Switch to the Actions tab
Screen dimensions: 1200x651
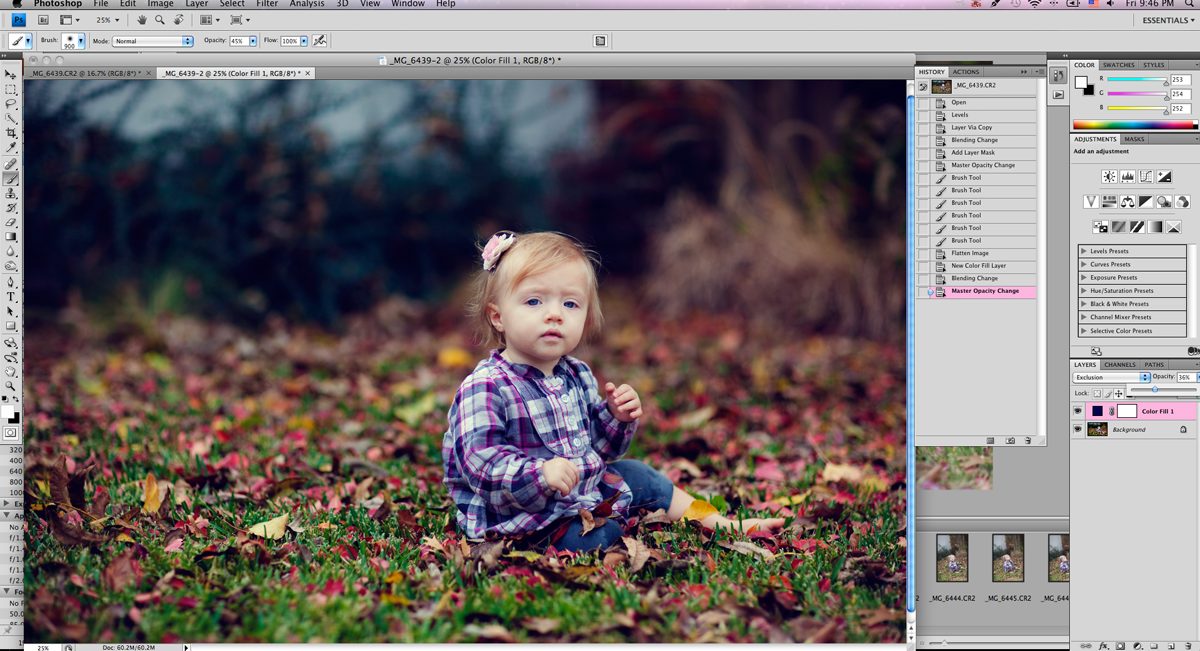tap(966, 72)
